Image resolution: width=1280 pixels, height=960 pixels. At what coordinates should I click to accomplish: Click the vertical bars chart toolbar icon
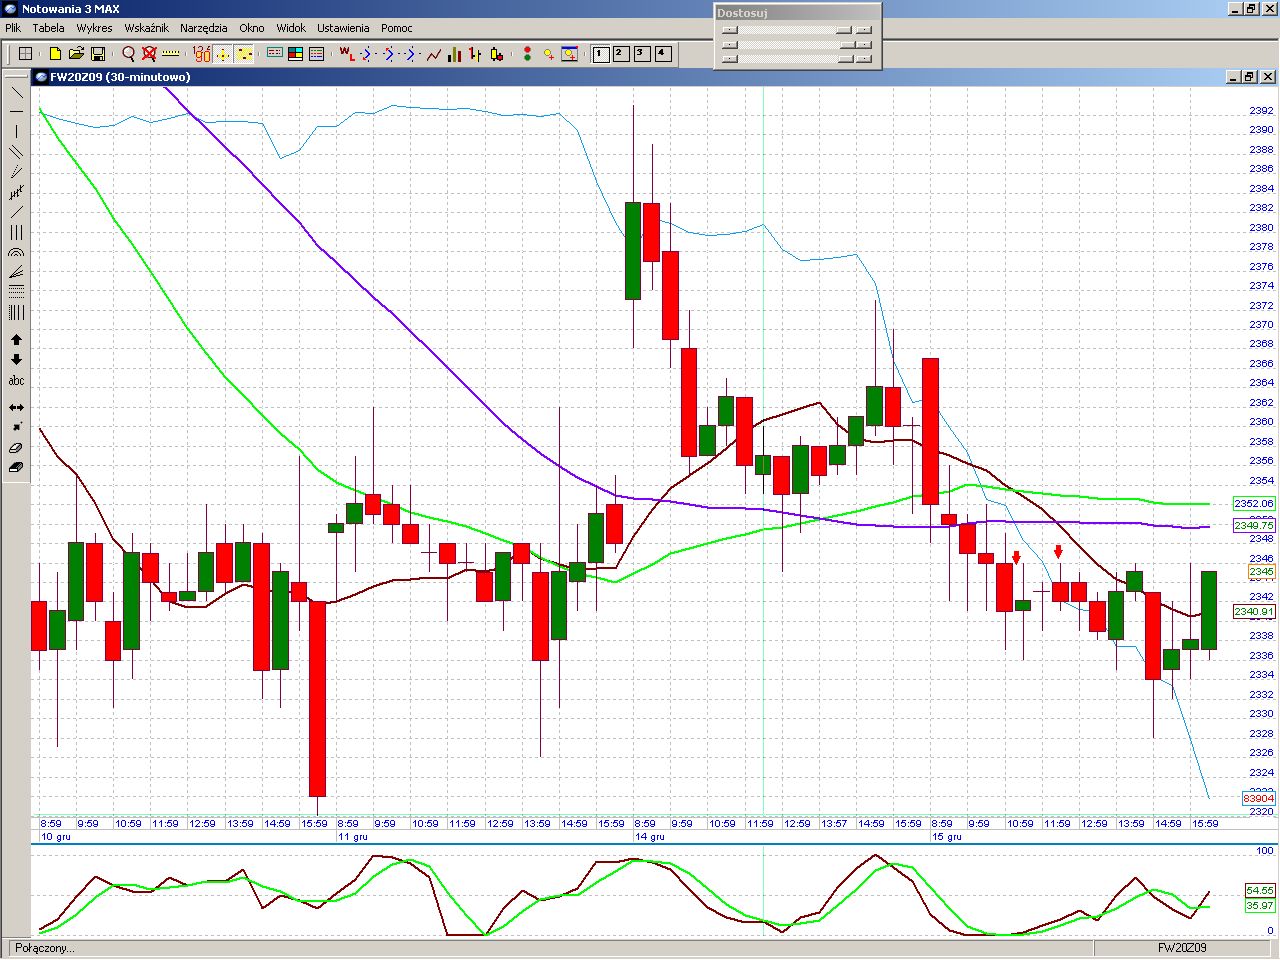coord(455,54)
